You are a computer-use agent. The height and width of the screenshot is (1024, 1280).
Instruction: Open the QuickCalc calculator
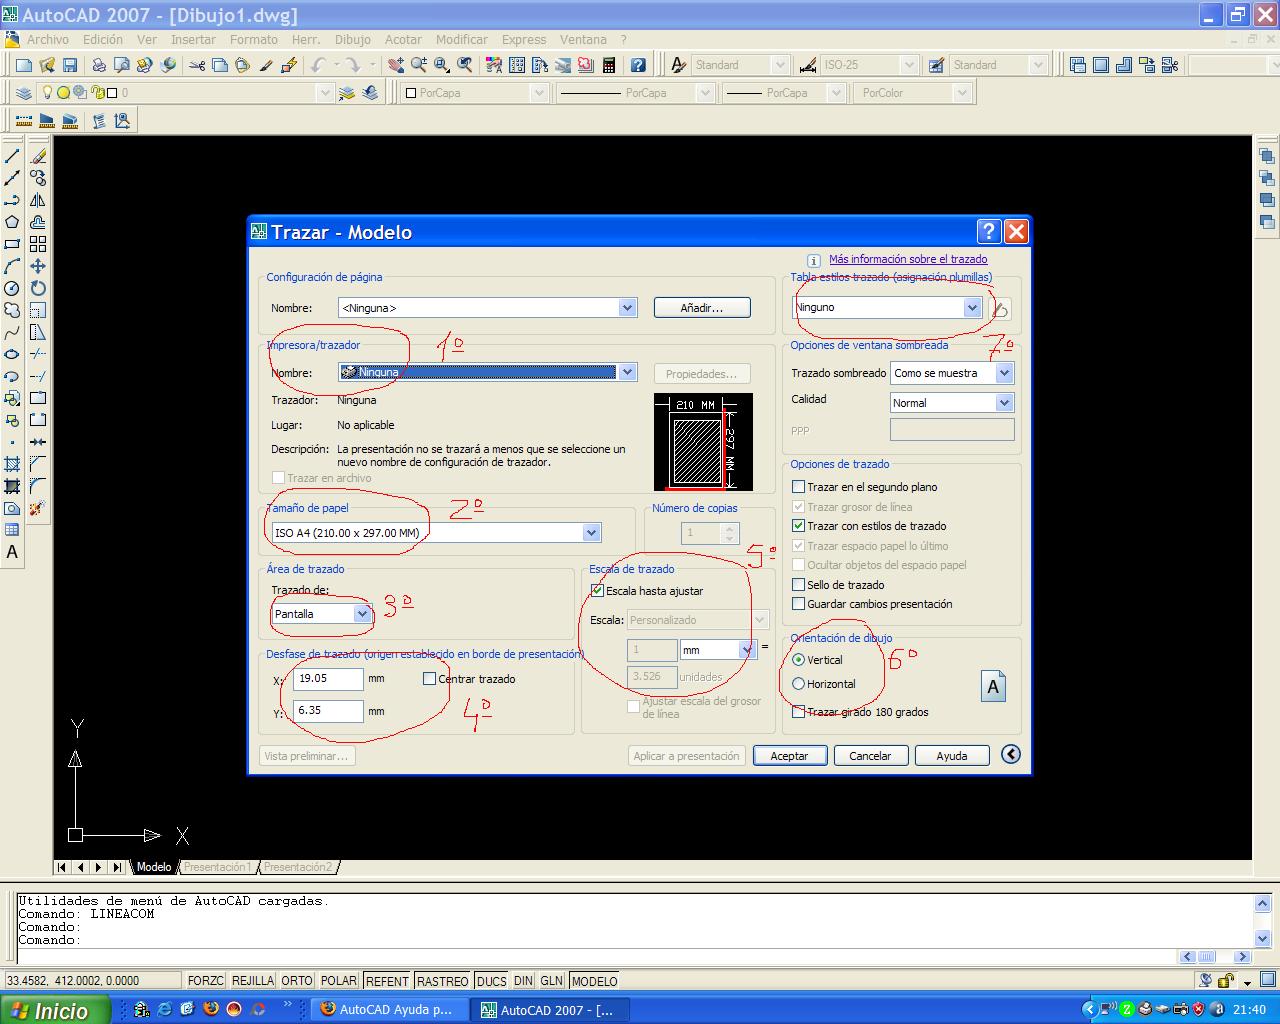coord(609,65)
